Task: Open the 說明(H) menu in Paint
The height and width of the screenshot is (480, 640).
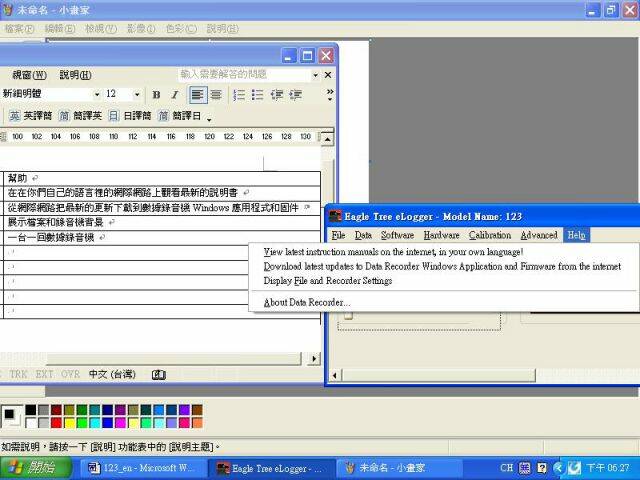Action: coord(222,29)
